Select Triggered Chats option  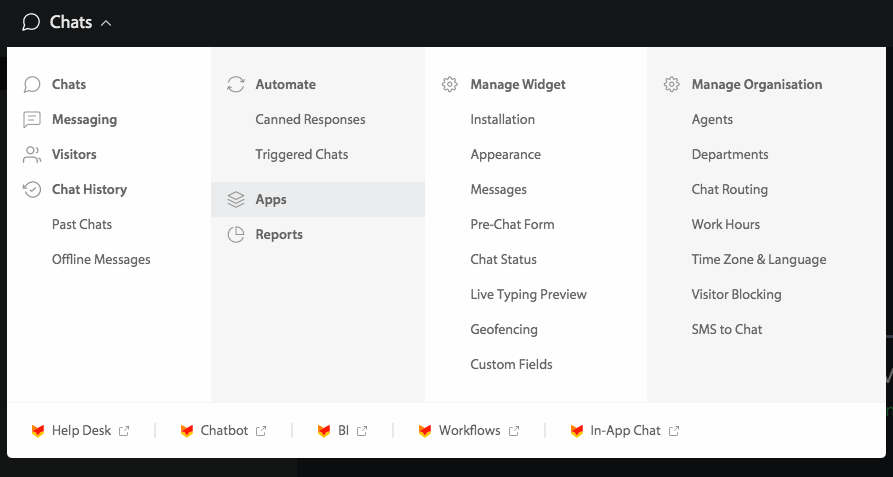point(302,155)
